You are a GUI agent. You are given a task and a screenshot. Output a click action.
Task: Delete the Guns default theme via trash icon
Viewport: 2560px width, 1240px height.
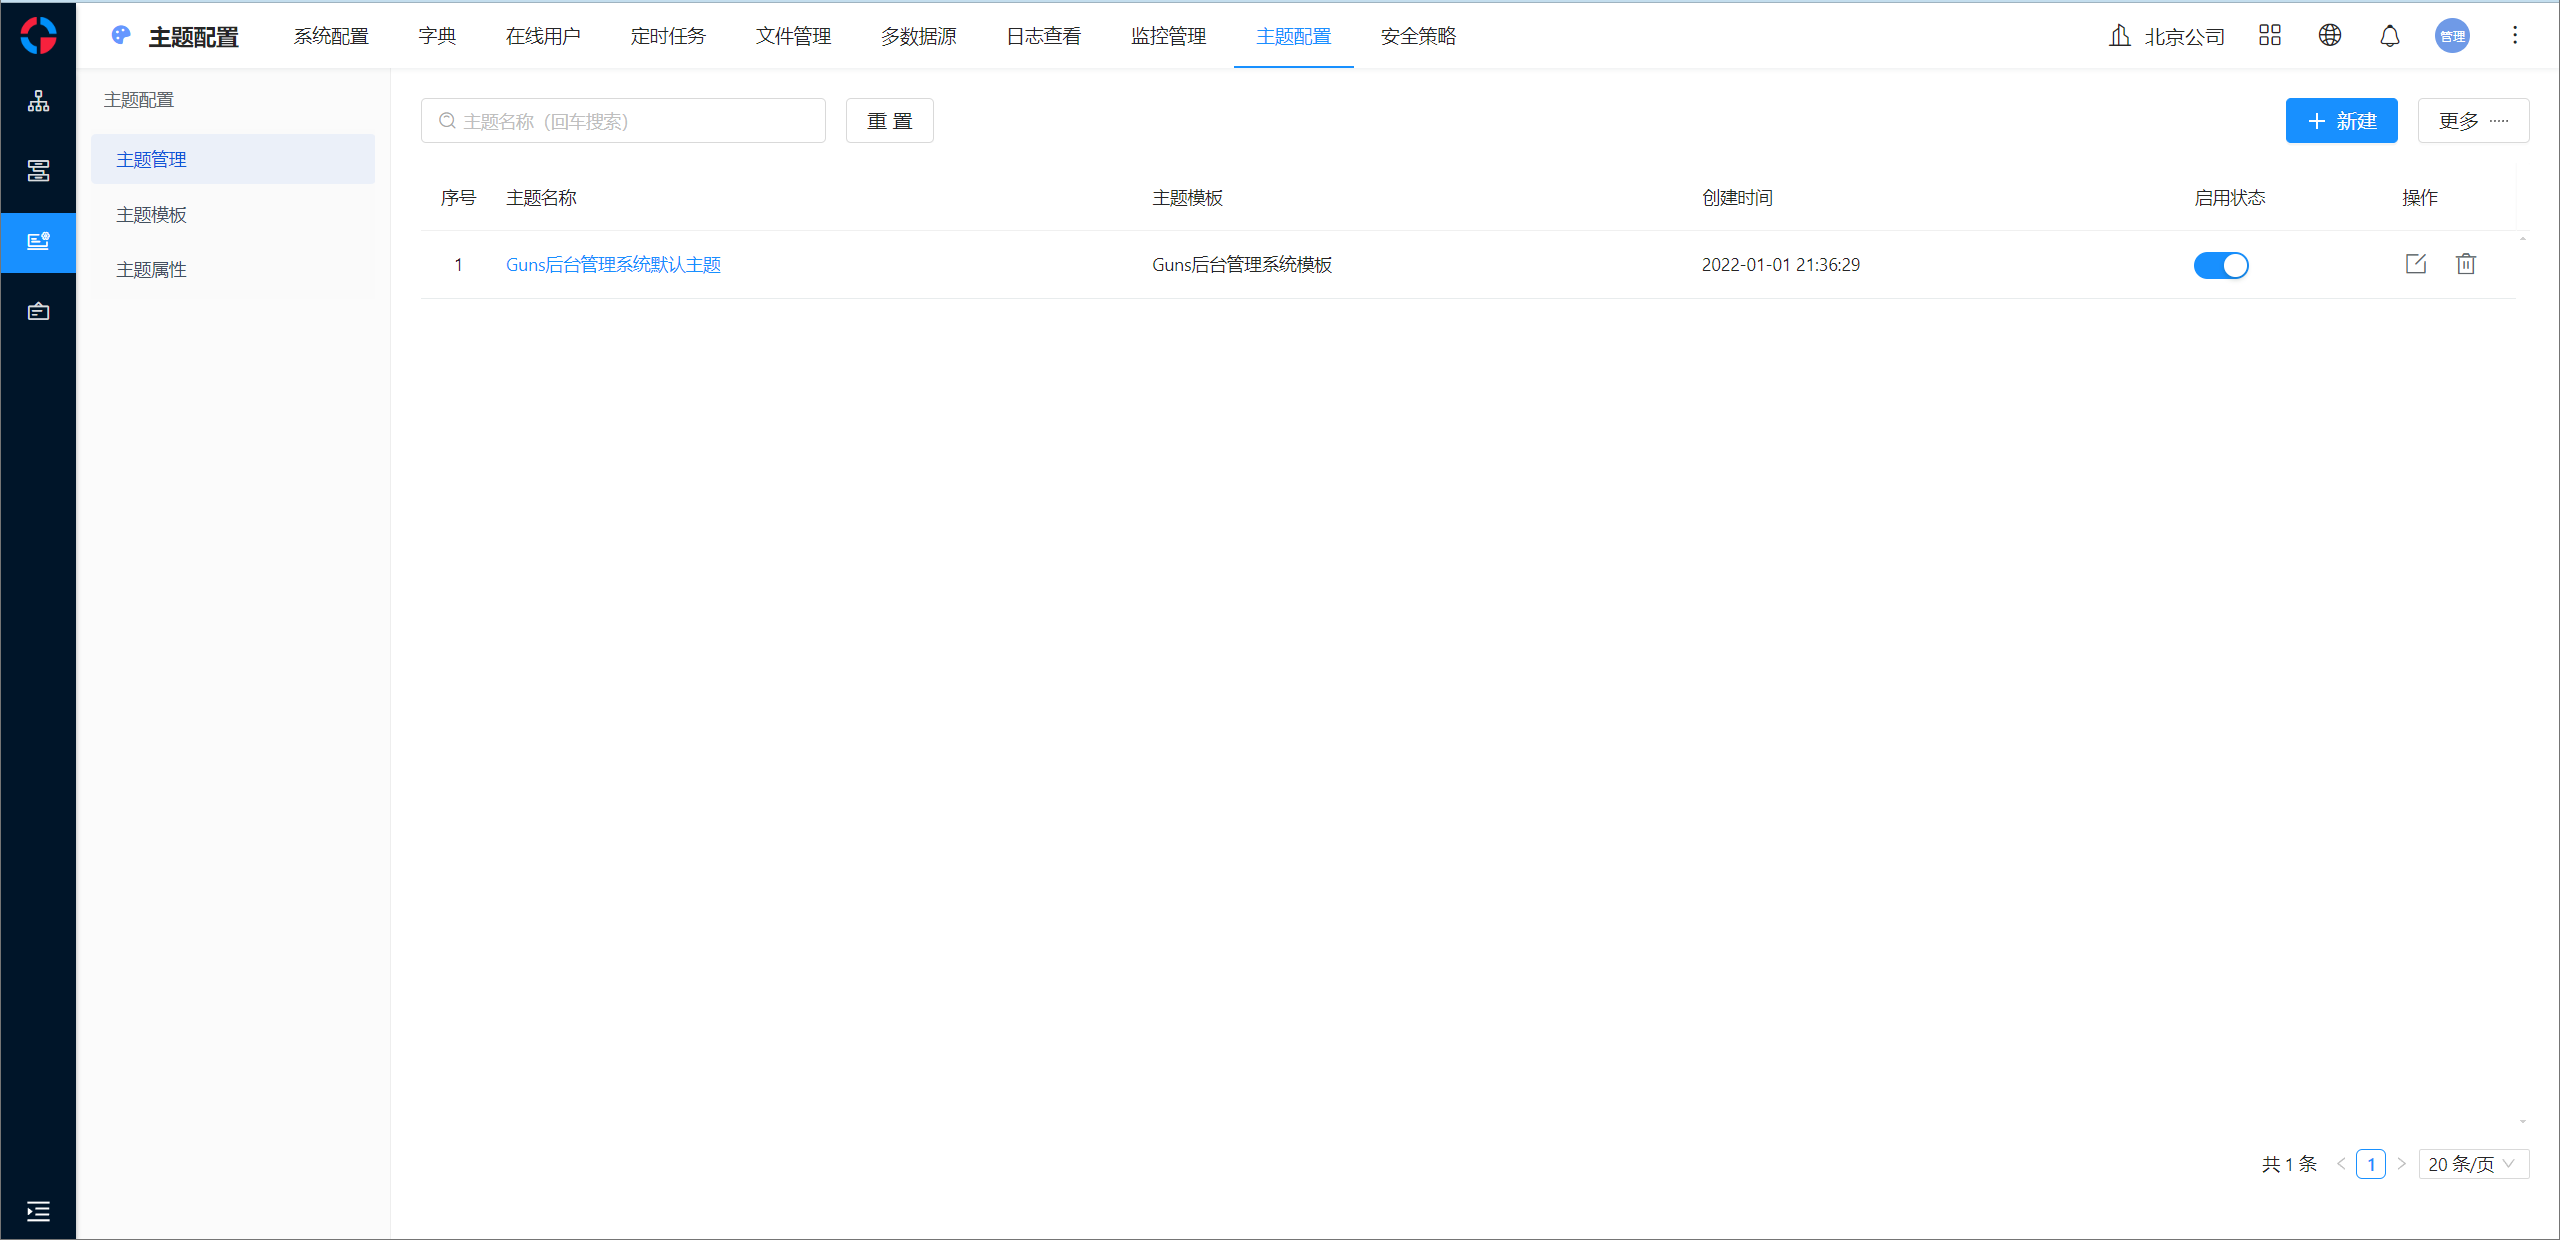[2466, 264]
